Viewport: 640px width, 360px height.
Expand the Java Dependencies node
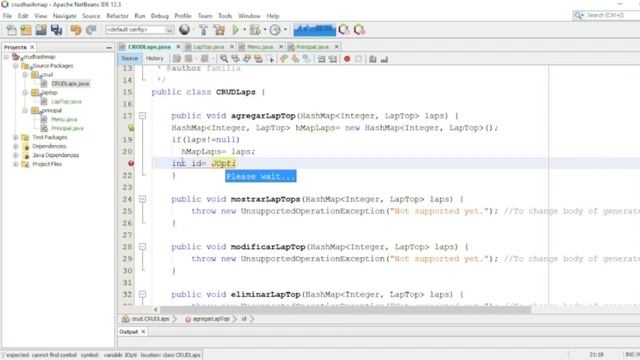tap(16, 155)
